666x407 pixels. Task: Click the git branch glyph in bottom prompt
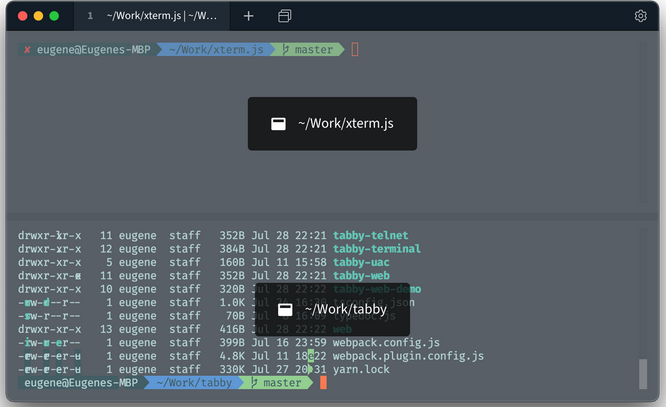[254, 383]
